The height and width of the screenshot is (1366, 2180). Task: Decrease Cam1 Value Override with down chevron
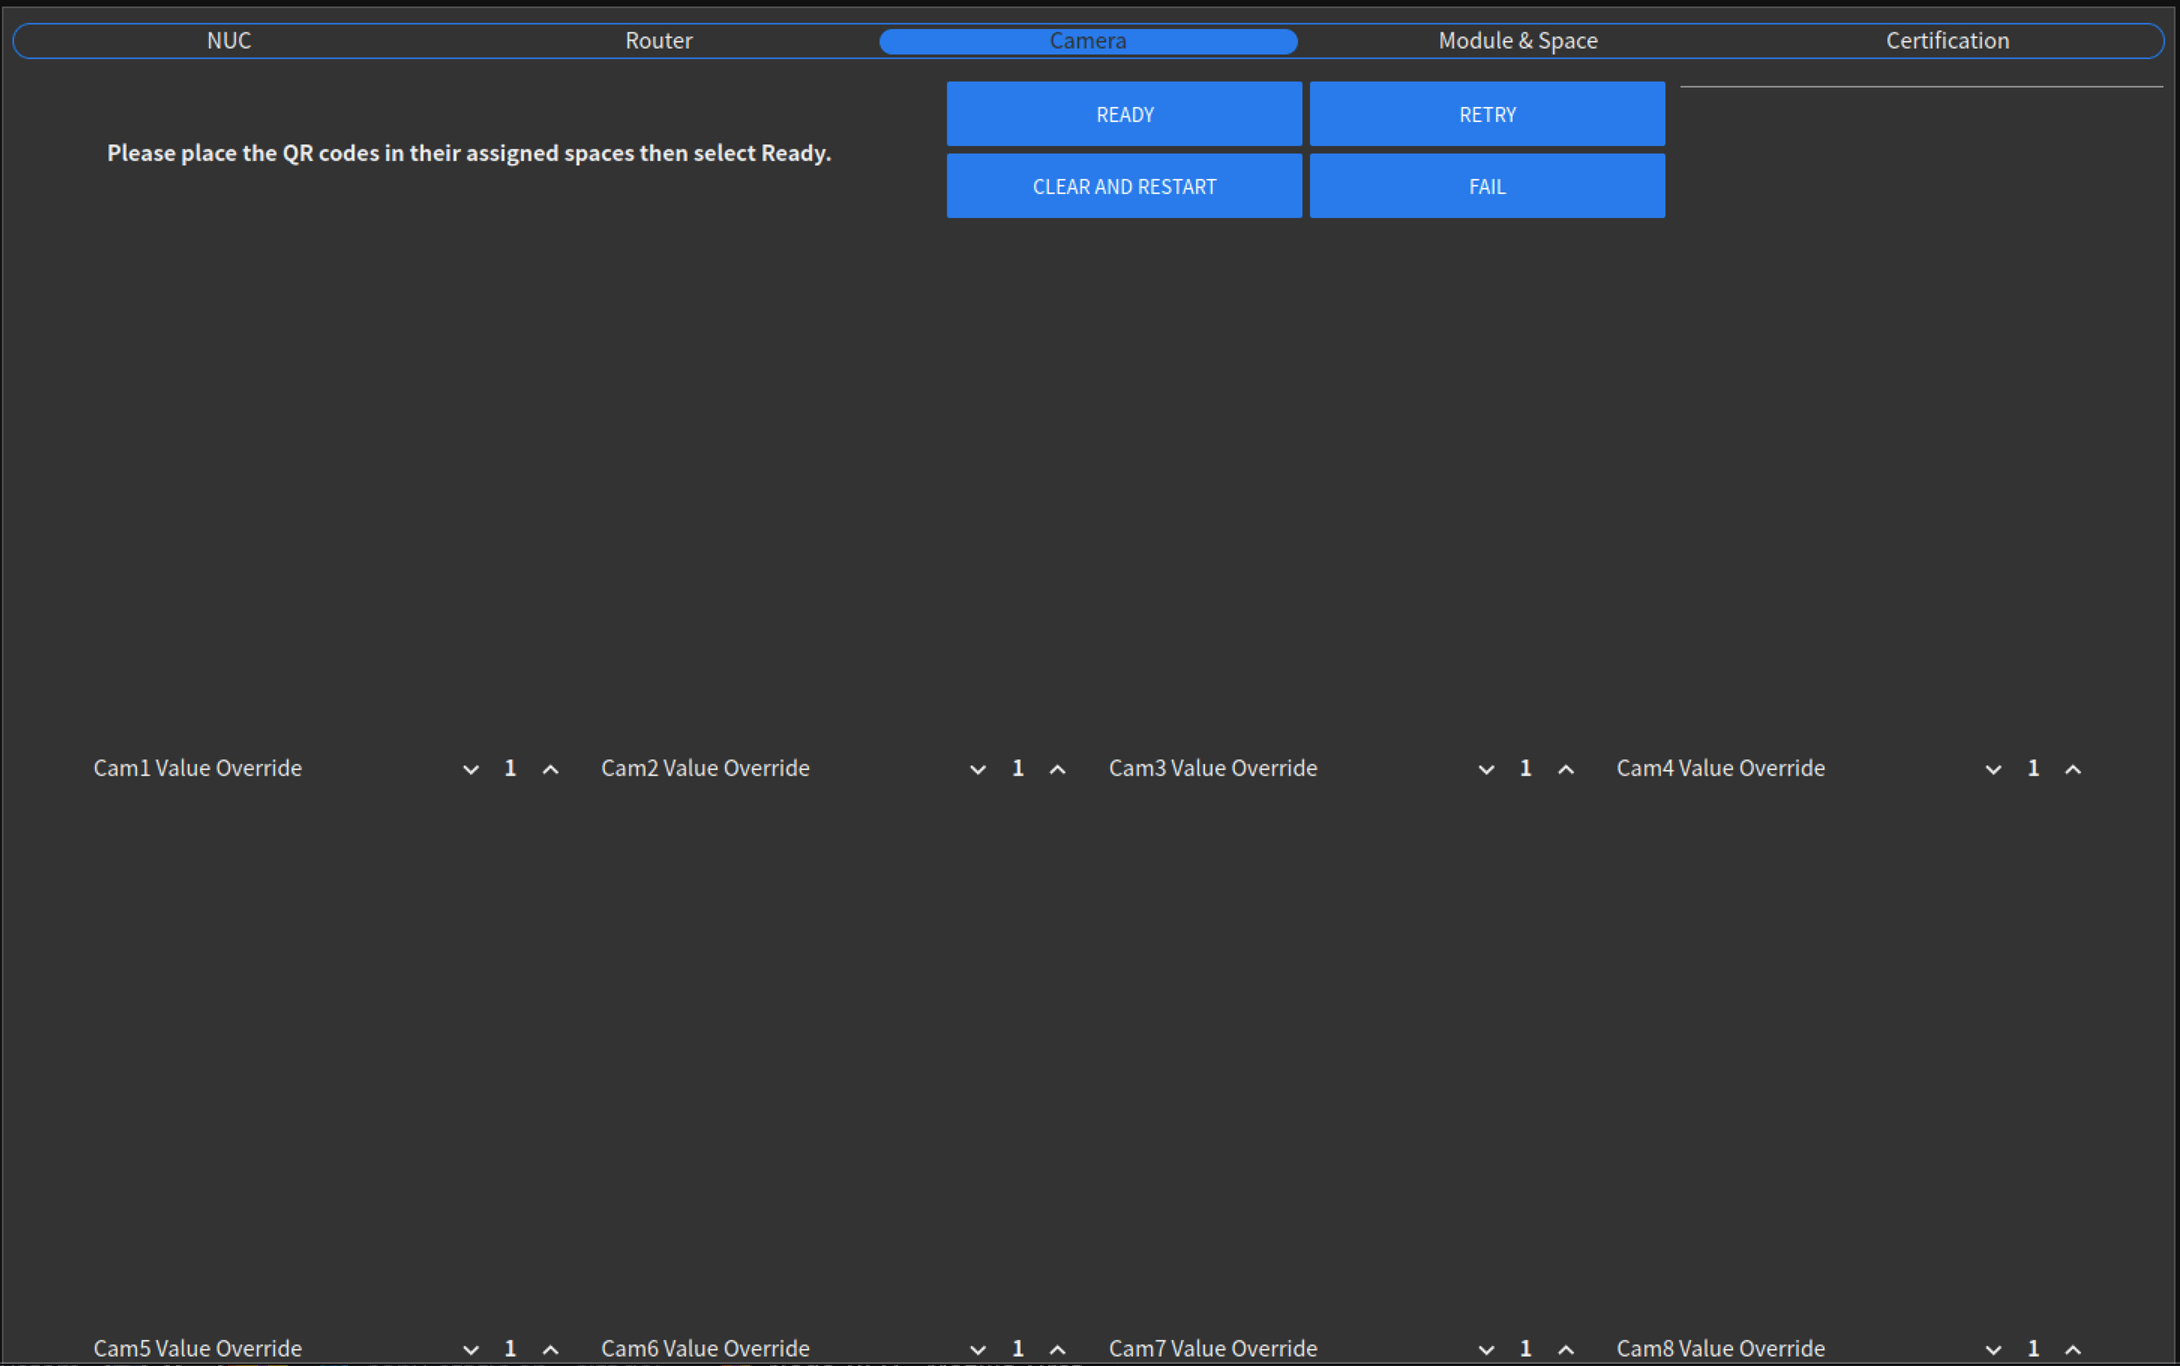point(470,769)
